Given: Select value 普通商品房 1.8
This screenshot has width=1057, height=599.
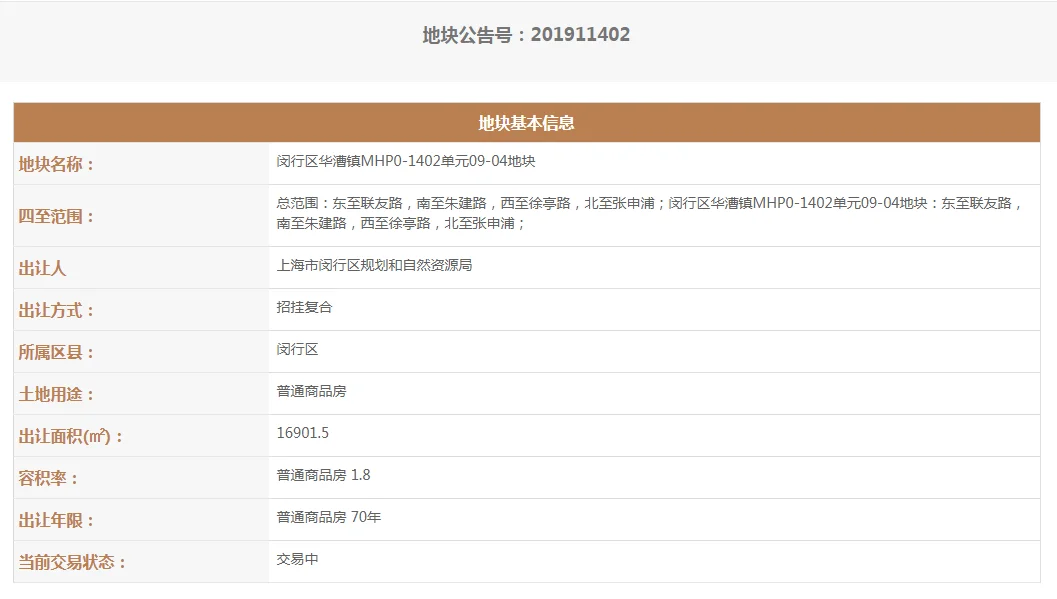Looking at the screenshot, I should (x=324, y=475).
